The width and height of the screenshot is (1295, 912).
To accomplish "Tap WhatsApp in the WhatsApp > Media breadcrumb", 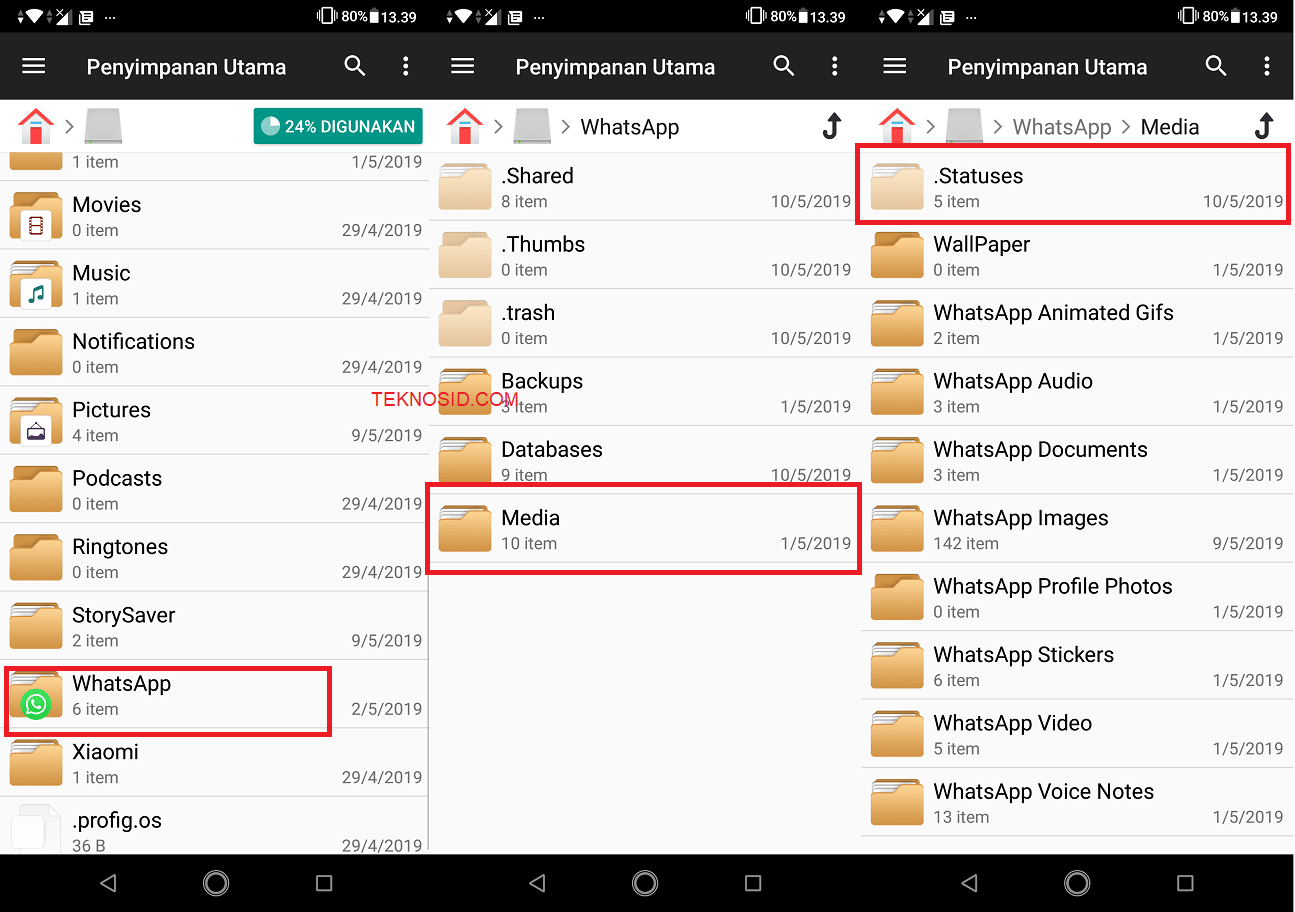I will point(1062,127).
